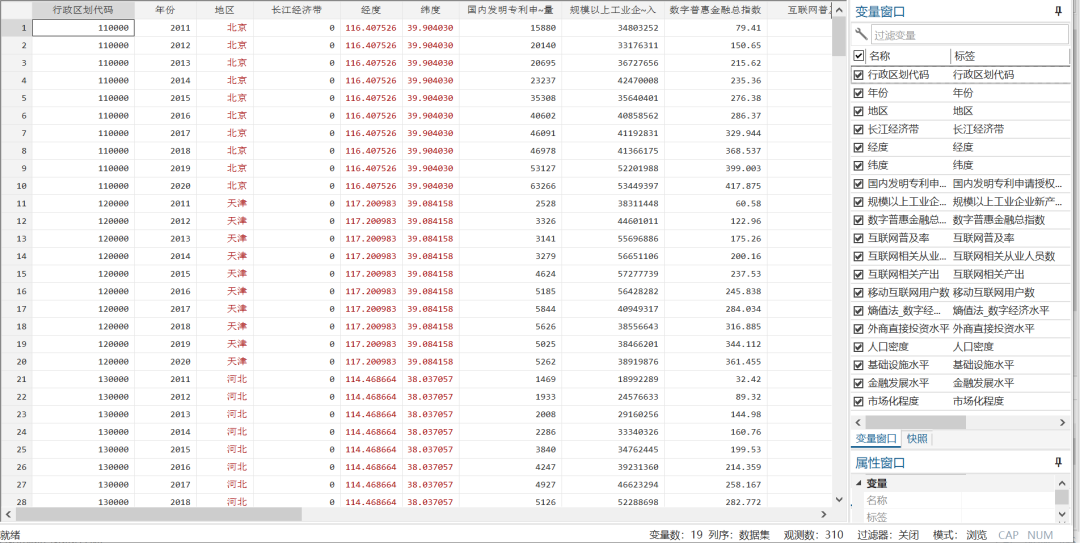1080x543 pixels.
Task: Click the 数字普惠金融总指数 cell 417.875
Action: click(x=716, y=186)
